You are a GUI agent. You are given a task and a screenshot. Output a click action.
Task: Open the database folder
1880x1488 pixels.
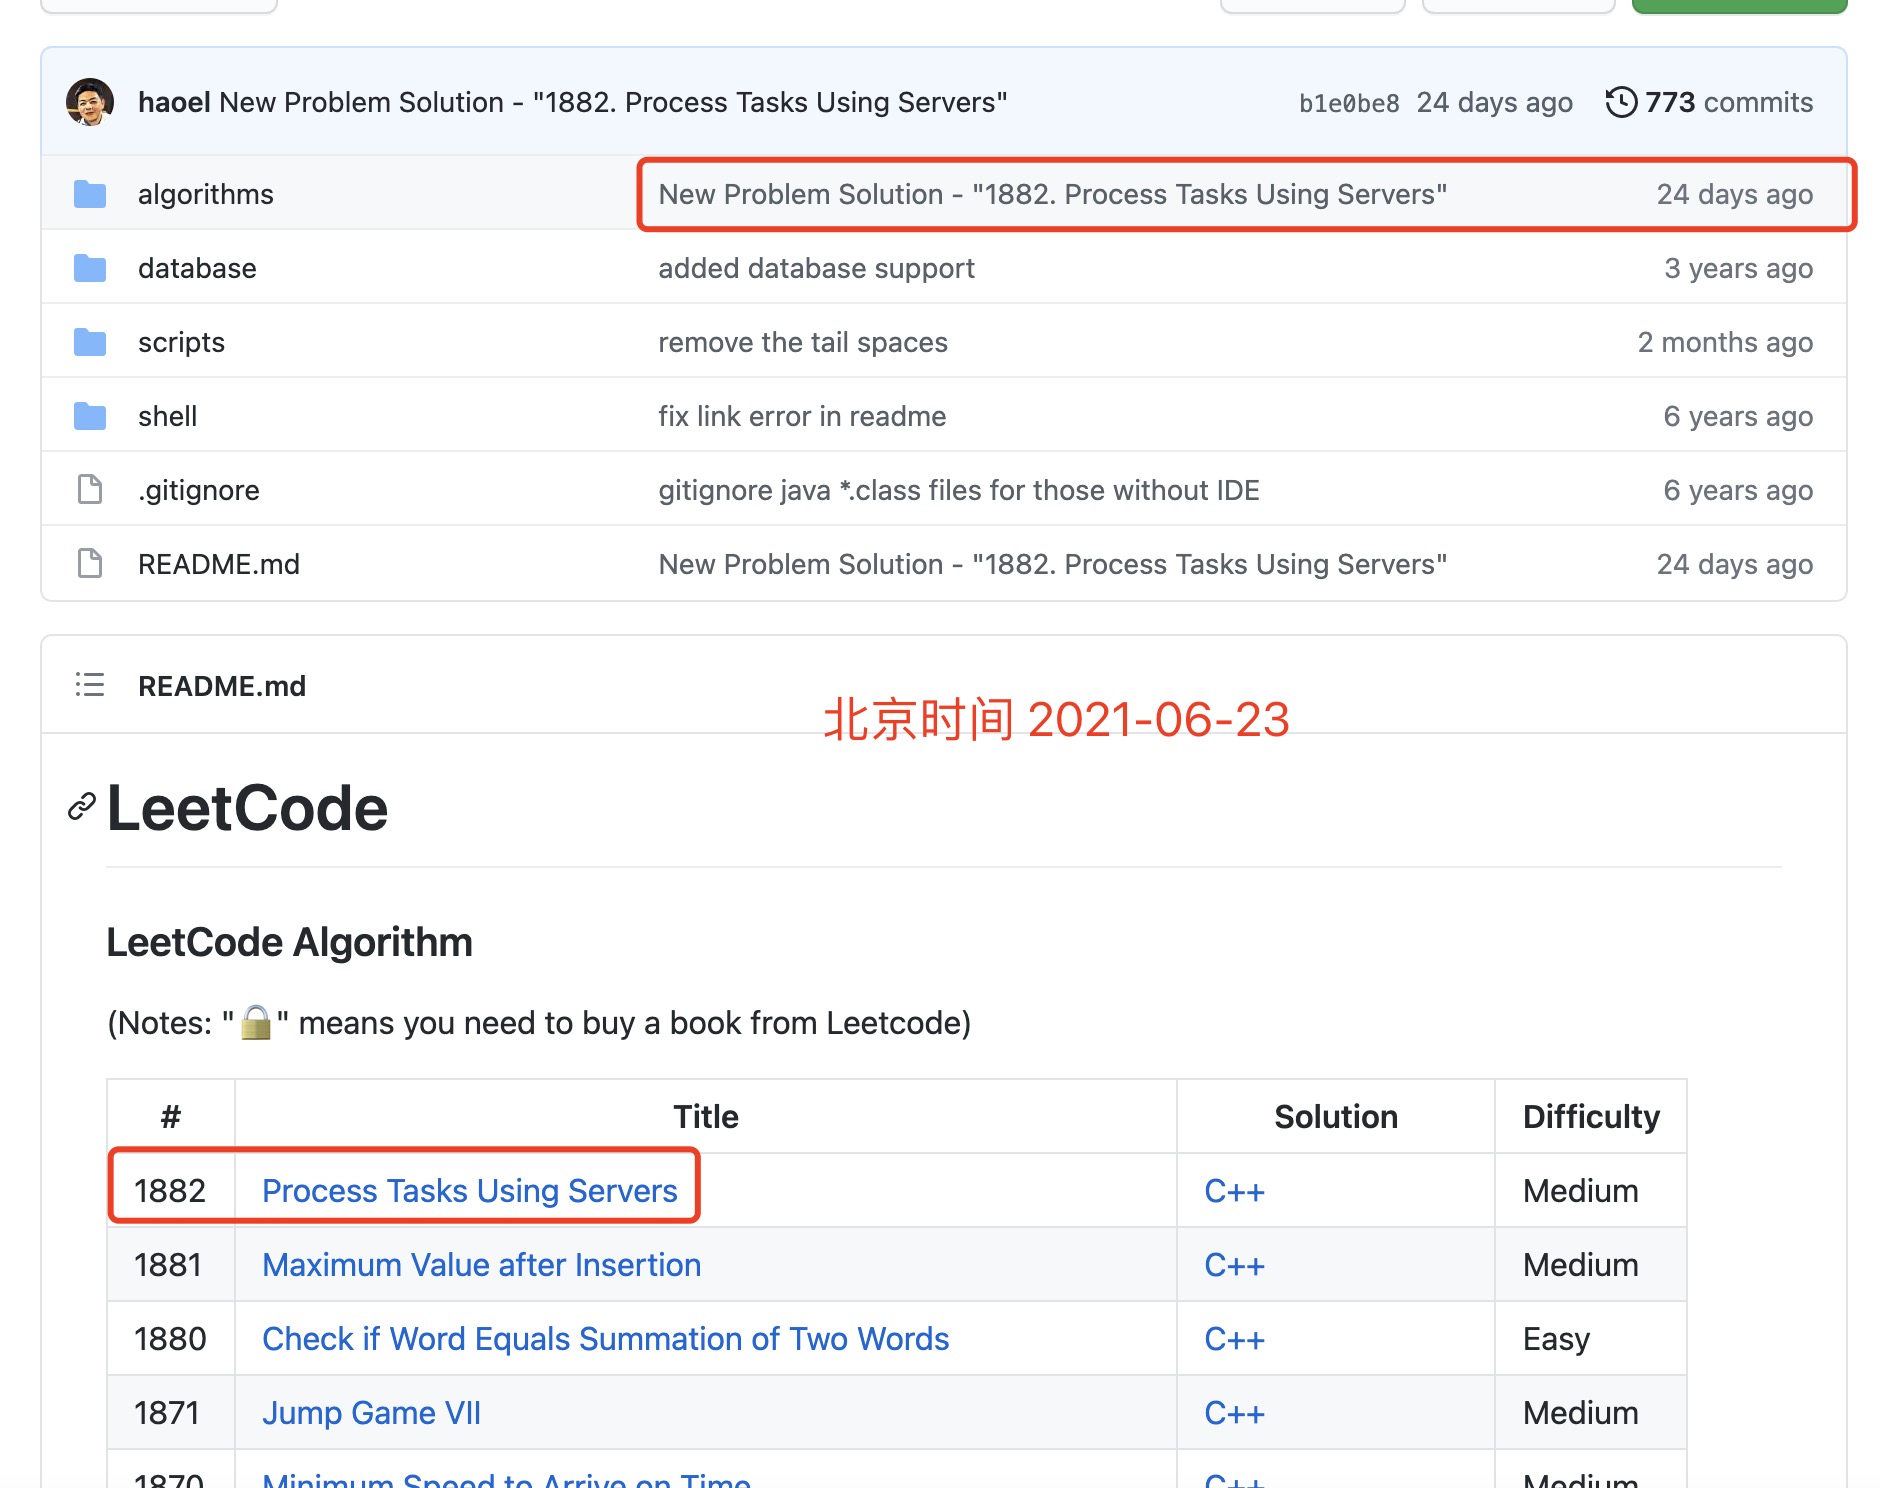tap(197, 268)
